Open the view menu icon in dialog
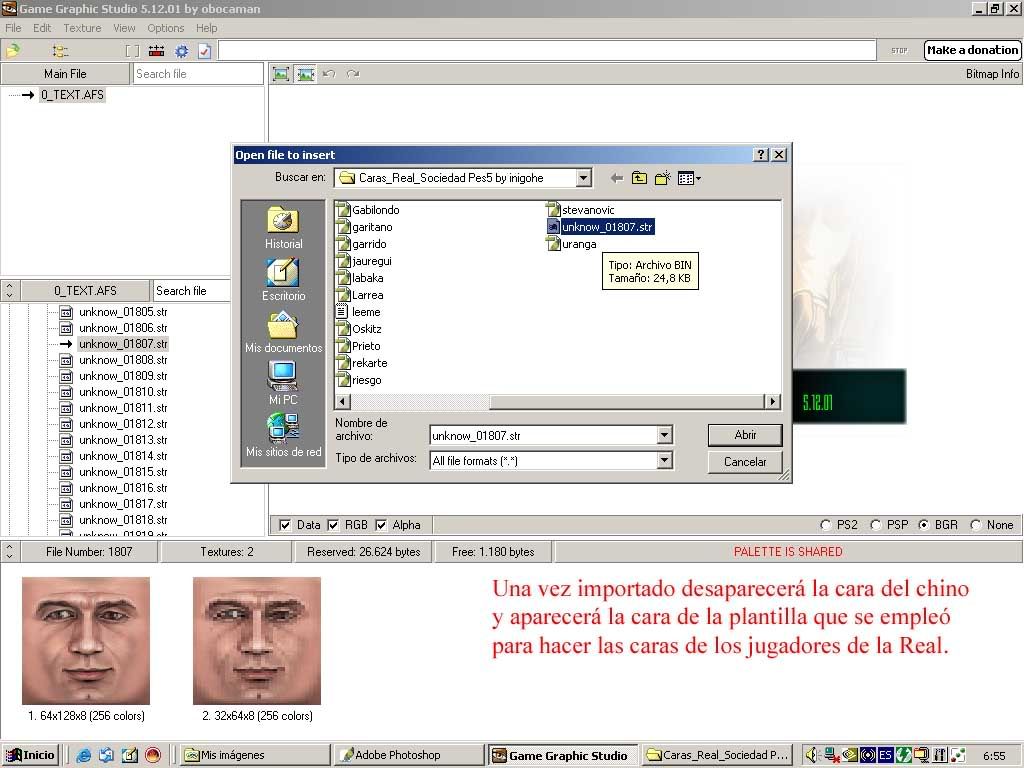This screenshot has height=768, width=1024. [x=689, y=178]
